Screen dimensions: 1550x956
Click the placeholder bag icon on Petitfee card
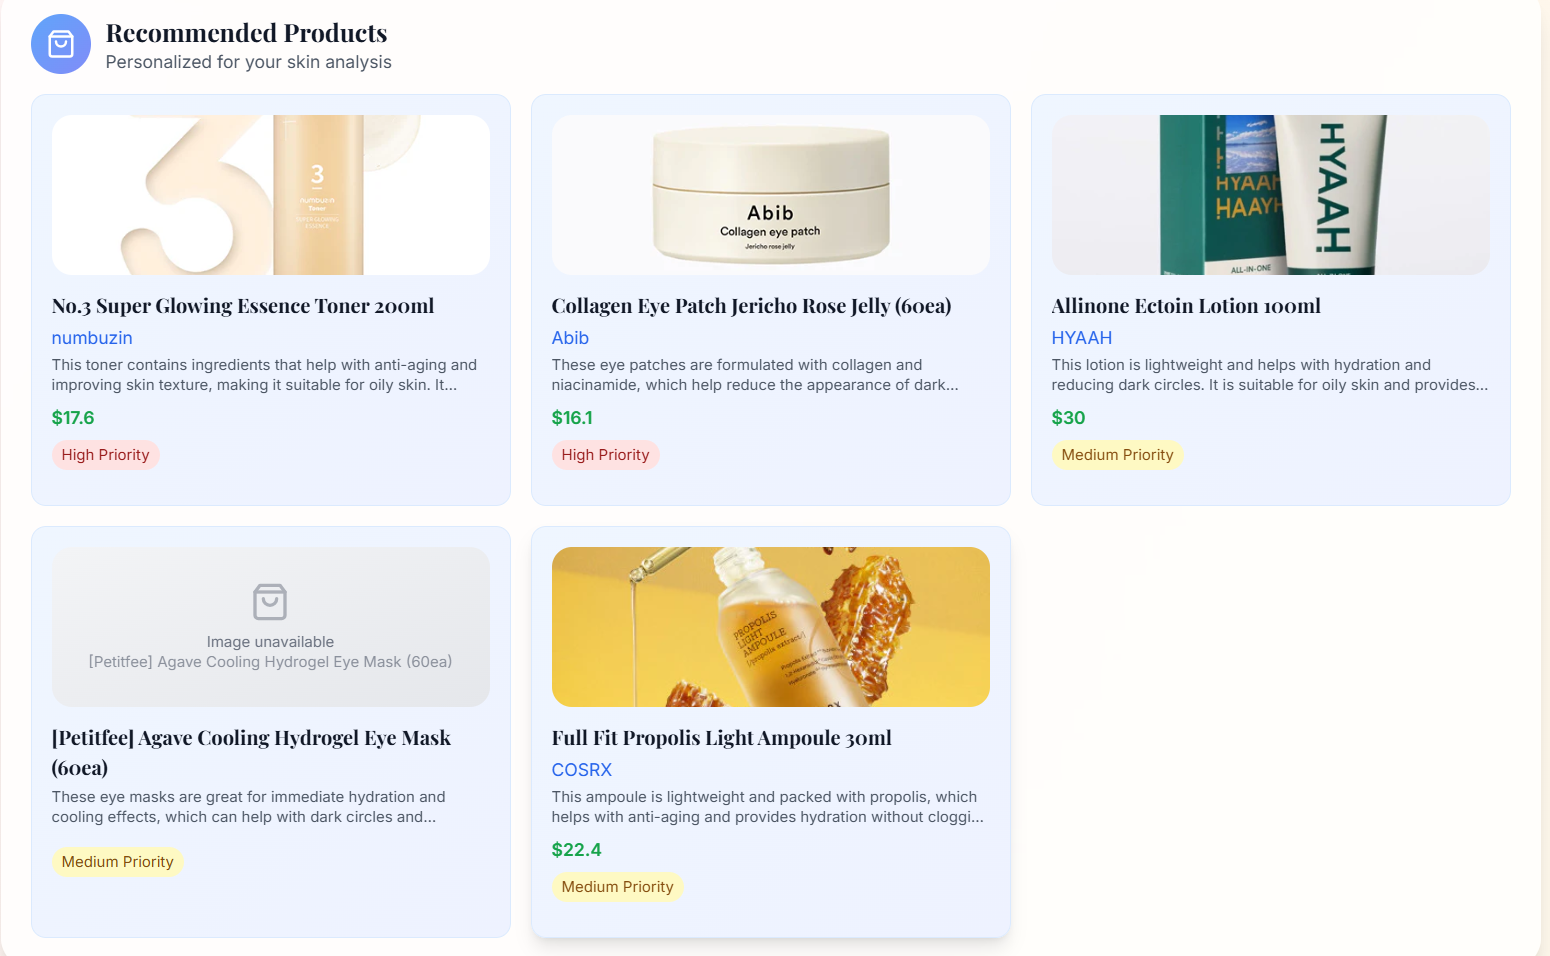click(x=270, y=602)
